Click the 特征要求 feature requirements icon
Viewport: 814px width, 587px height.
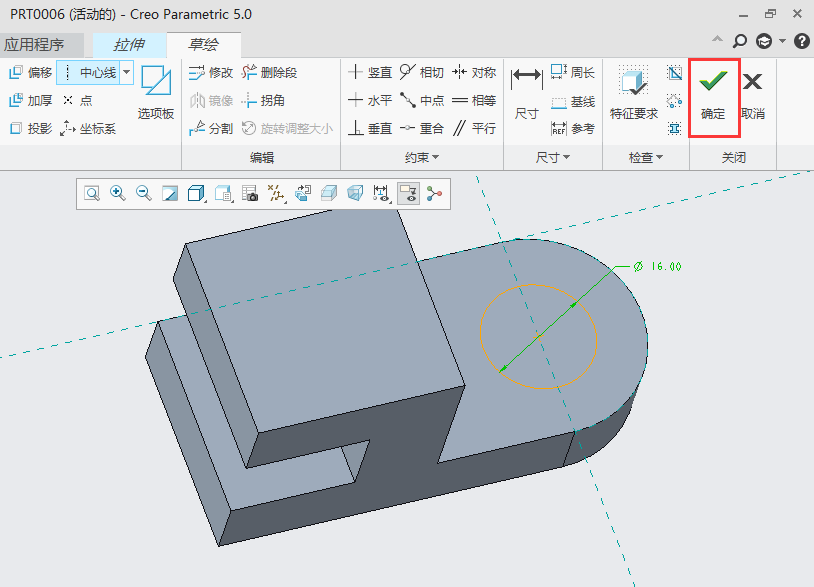point(634,94)
